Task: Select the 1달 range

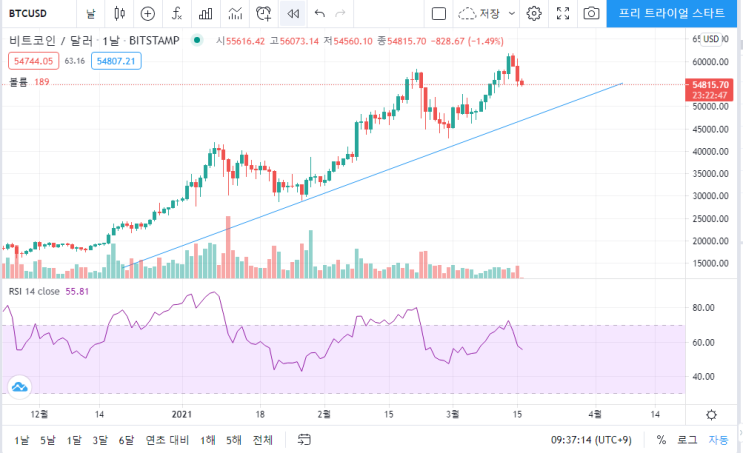Action: [74, 440]
